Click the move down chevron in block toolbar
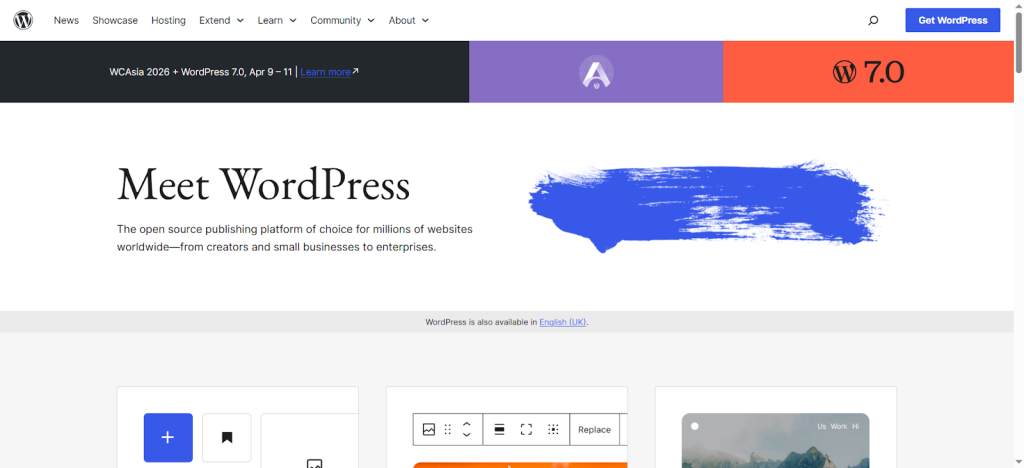Image resolution: width=1024 pixels, height=468 pixels. [x=466, y=435]
